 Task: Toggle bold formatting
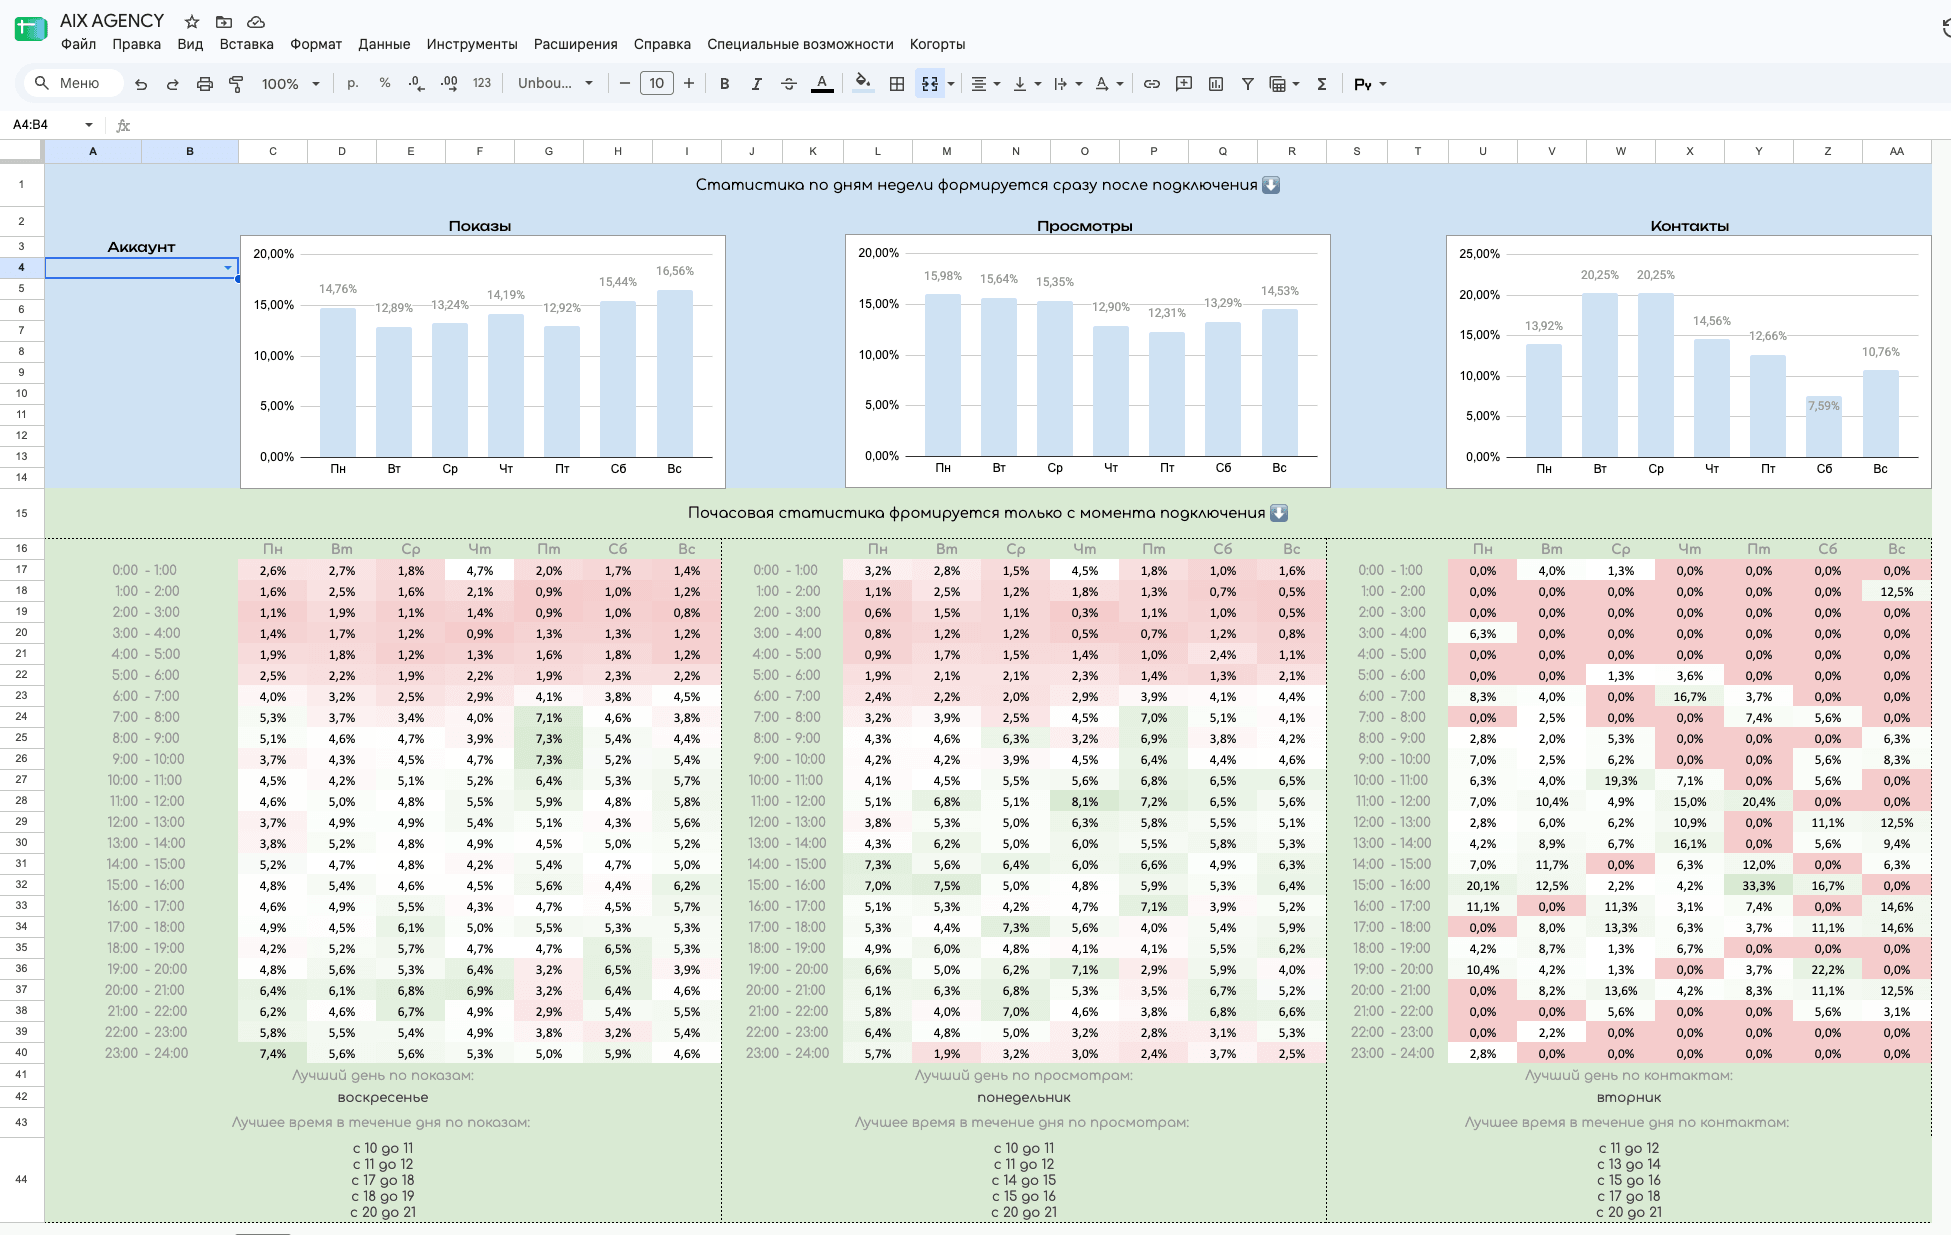click(724, 84)
